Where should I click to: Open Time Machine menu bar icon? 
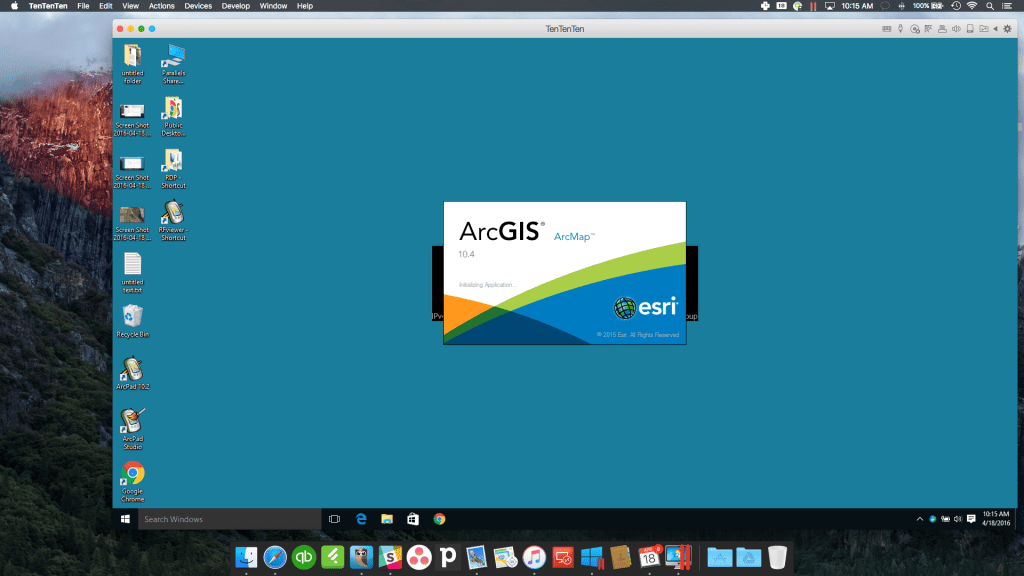coord(956,6)
